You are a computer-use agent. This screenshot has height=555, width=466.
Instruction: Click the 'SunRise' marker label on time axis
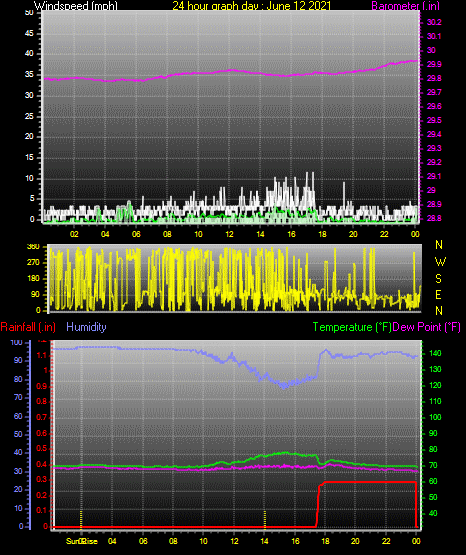pos(82,541)
